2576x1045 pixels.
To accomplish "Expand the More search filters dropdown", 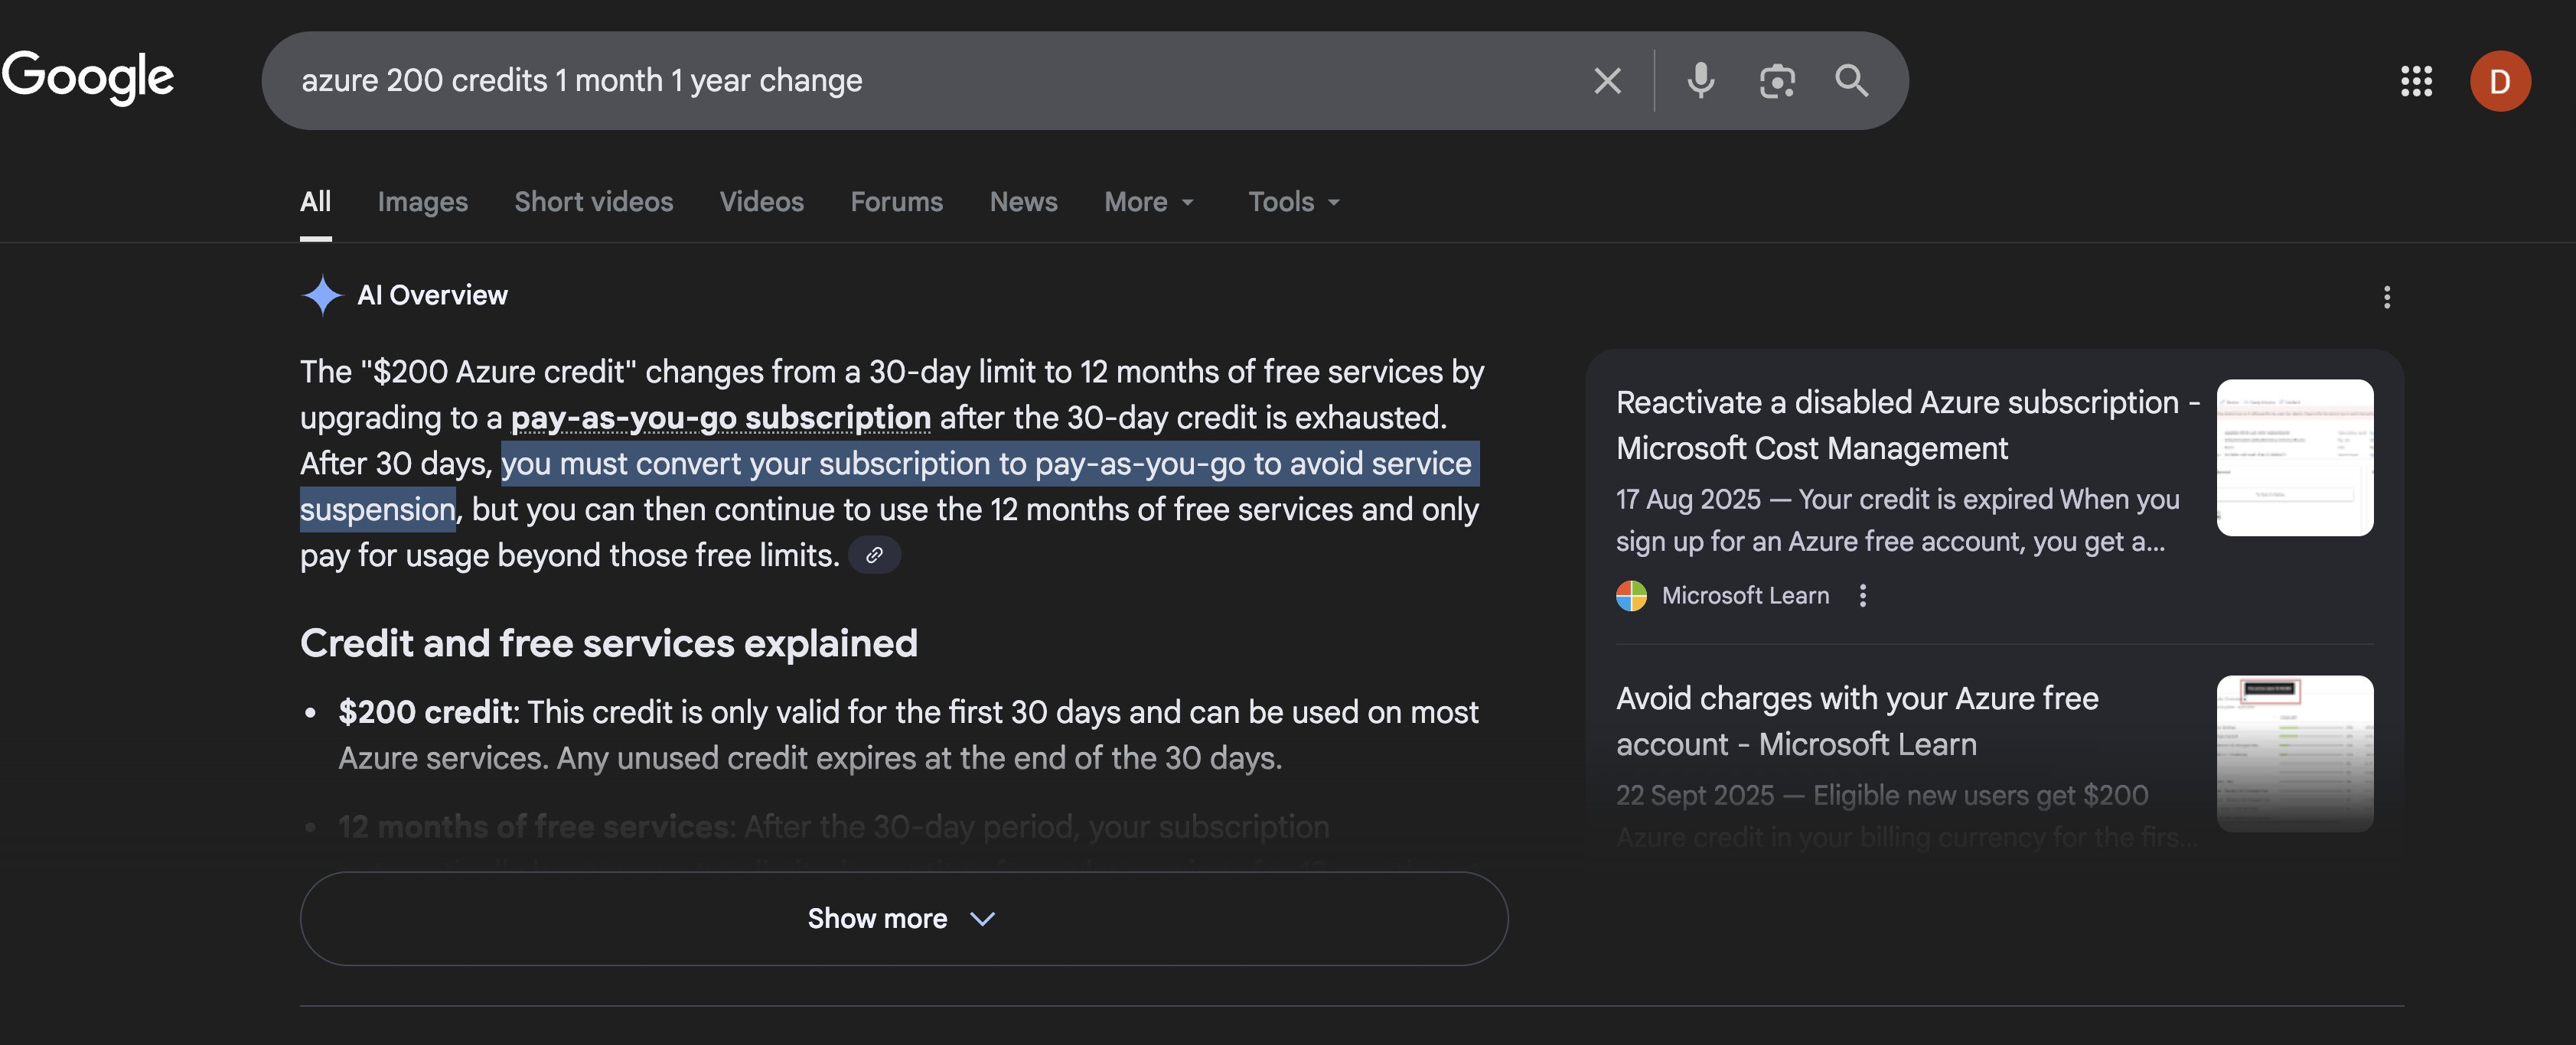I will pyautogui.click(x=1148, y=202).
